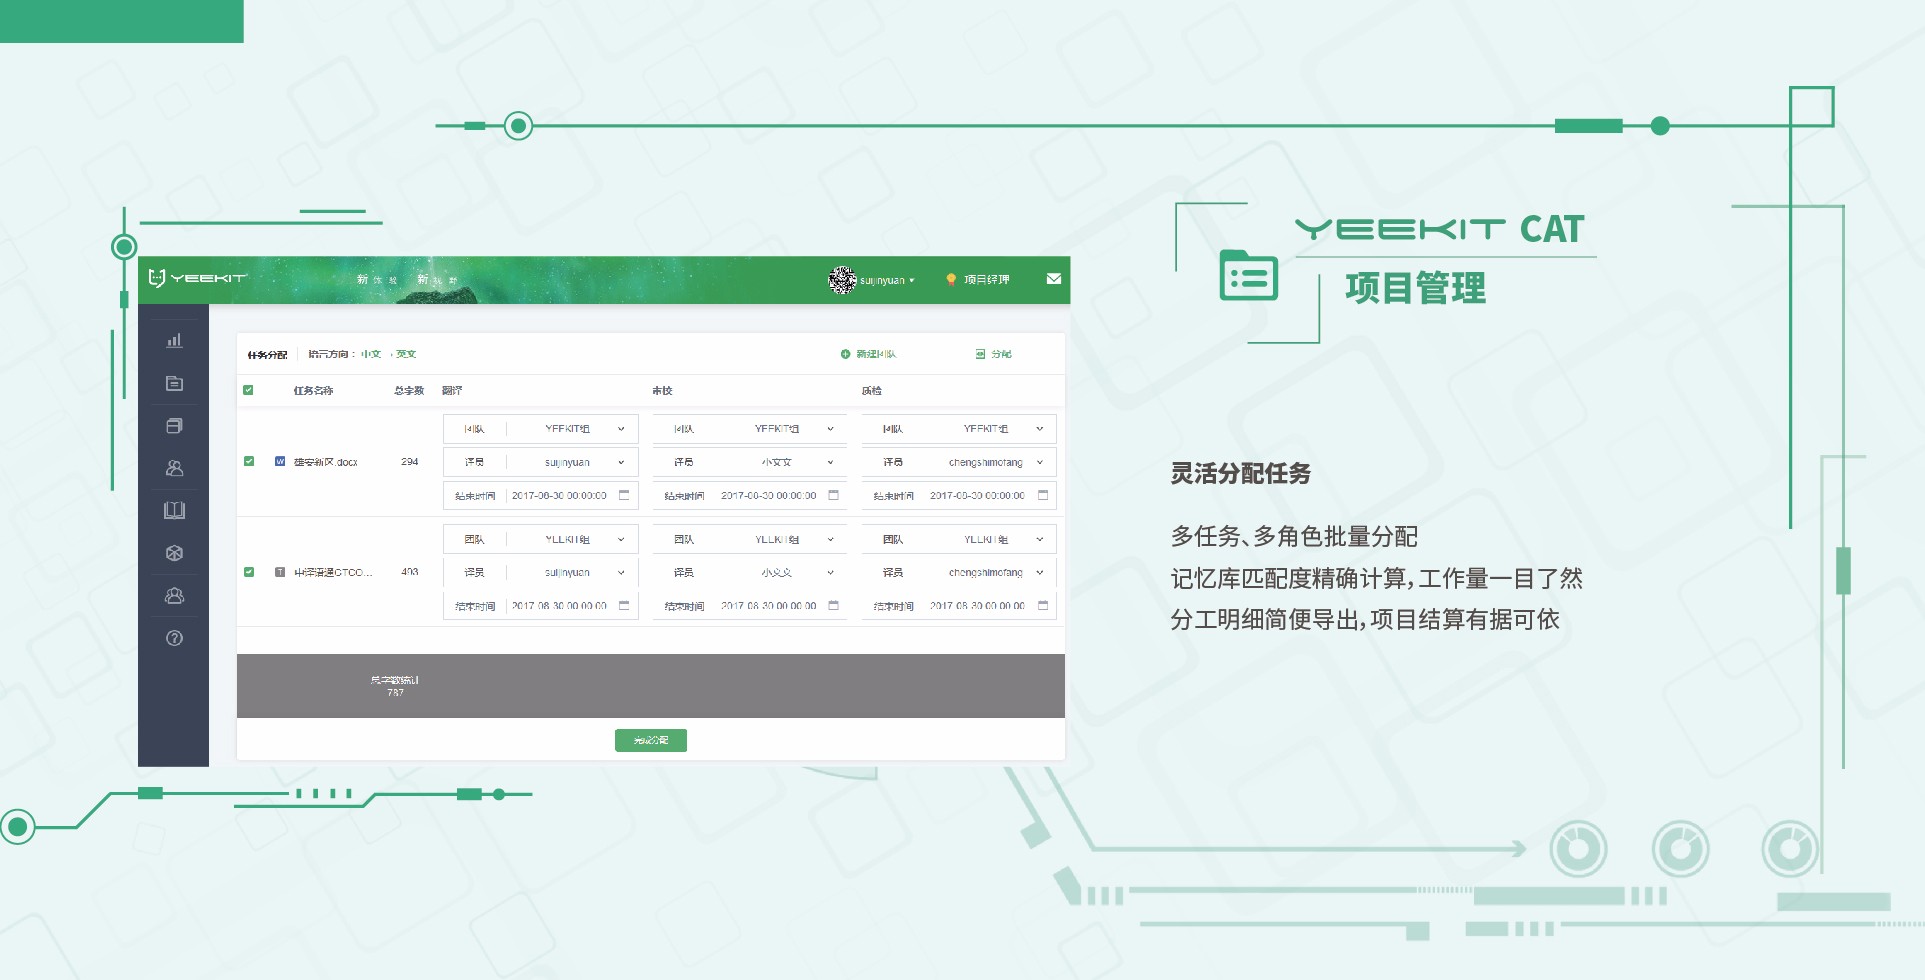Click the 总字数 column header
1925x980 pixels.
(409, 391)
